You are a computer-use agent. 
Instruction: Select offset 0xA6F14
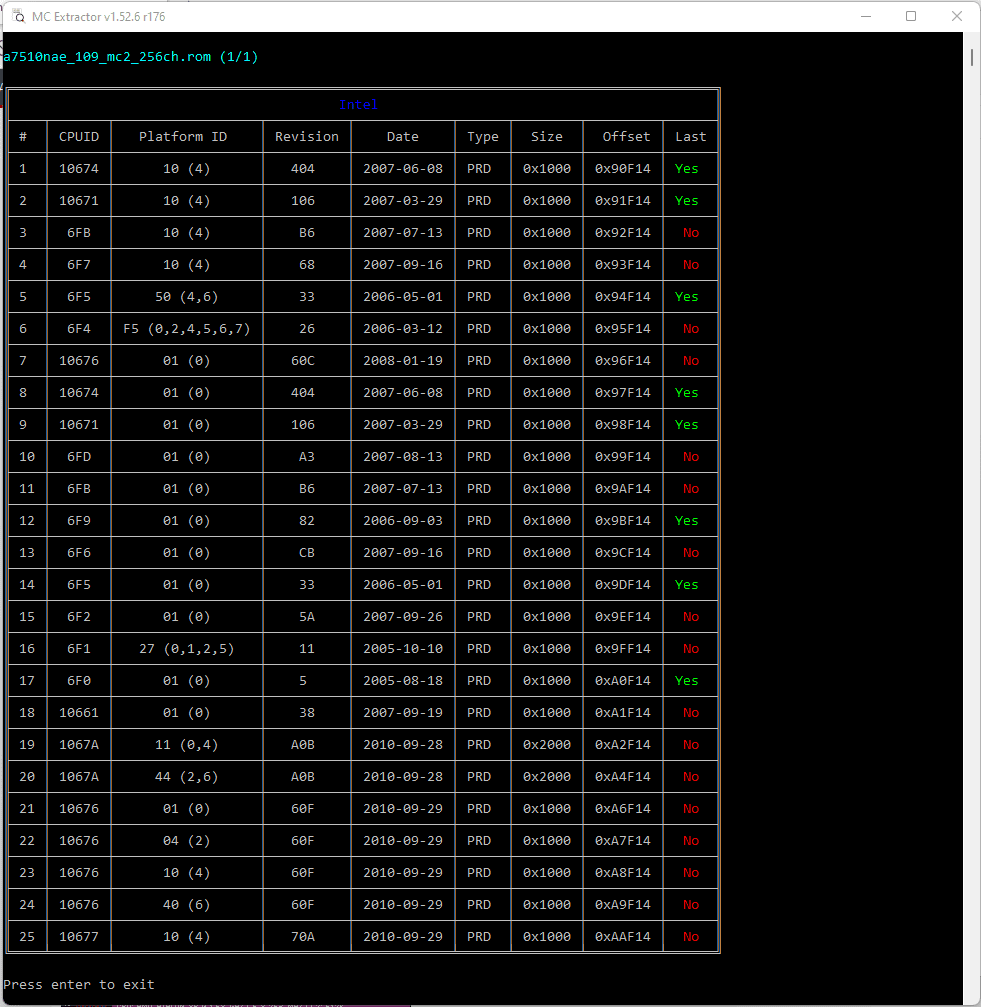coord(622,809)
